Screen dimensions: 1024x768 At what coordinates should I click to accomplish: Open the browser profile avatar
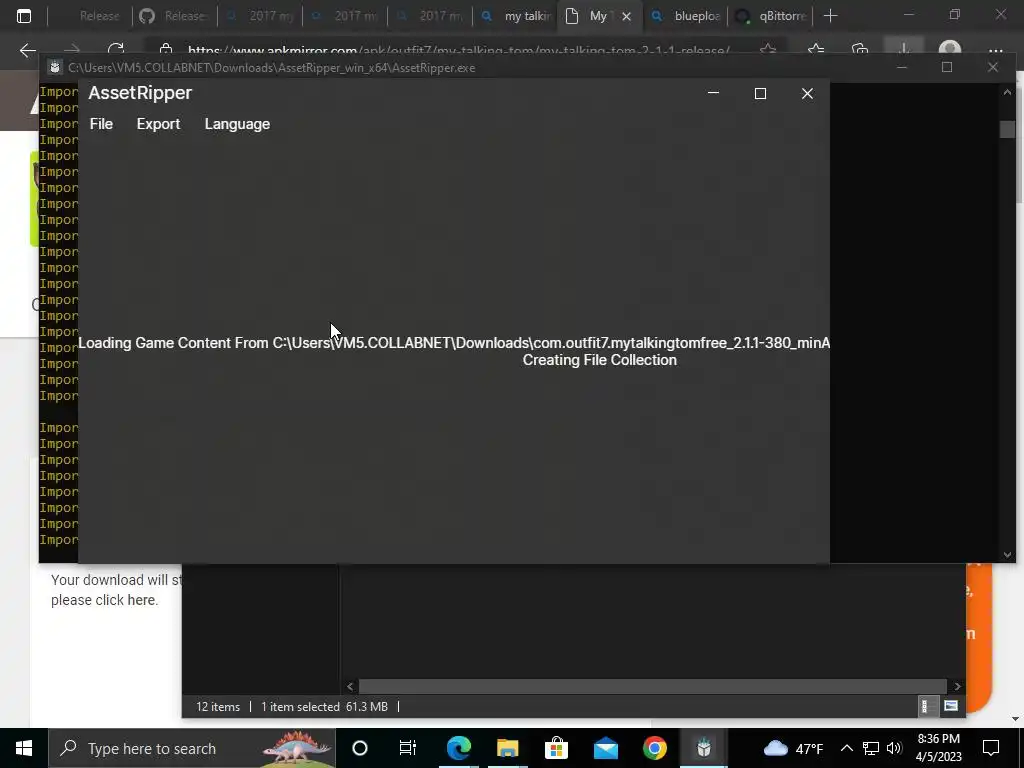[950, 50]
